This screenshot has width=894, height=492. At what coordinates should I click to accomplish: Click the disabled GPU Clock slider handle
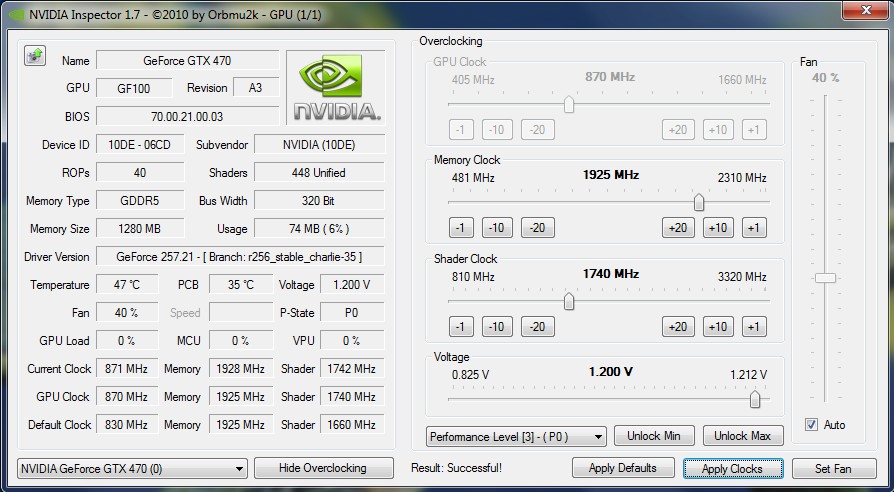coord(568,104)
